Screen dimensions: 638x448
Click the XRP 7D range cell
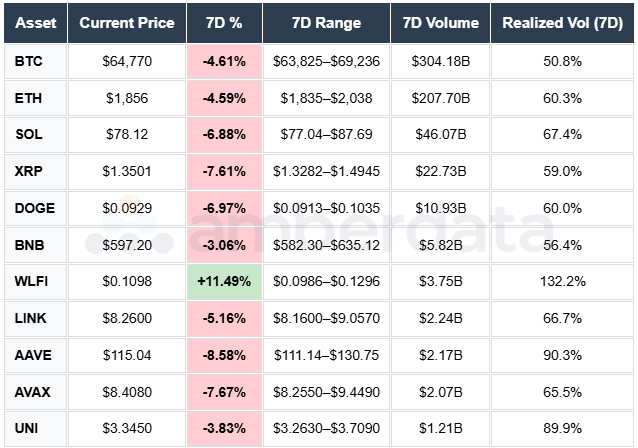pyautogui.click(x=329, y=172)
